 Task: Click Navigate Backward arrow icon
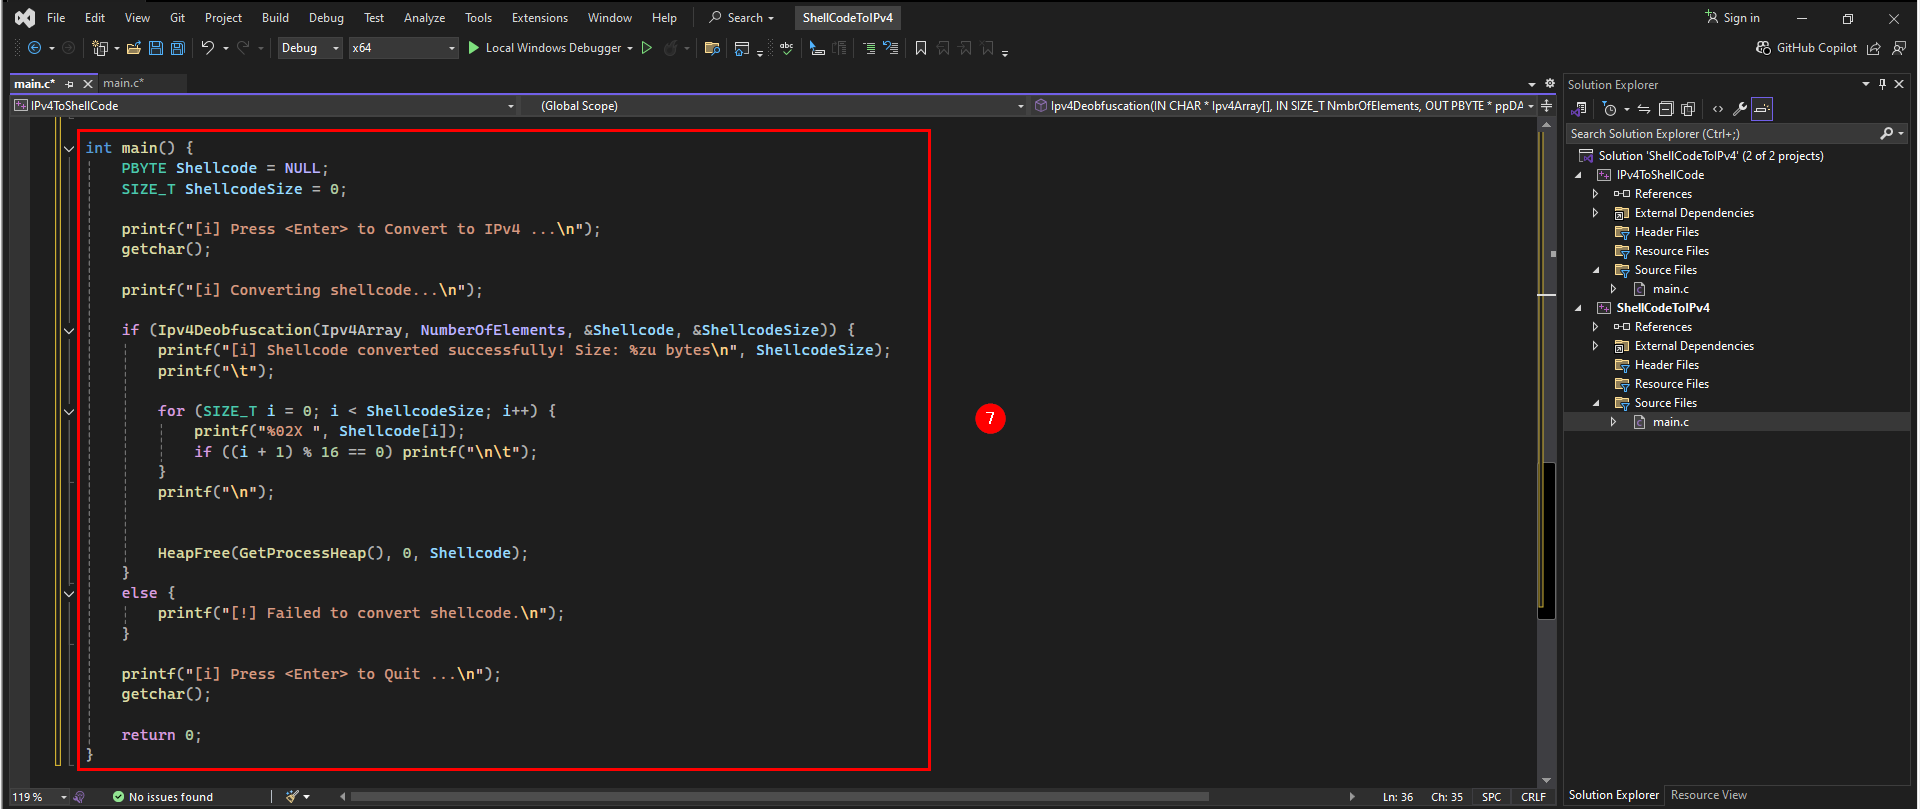pos(34,48)
